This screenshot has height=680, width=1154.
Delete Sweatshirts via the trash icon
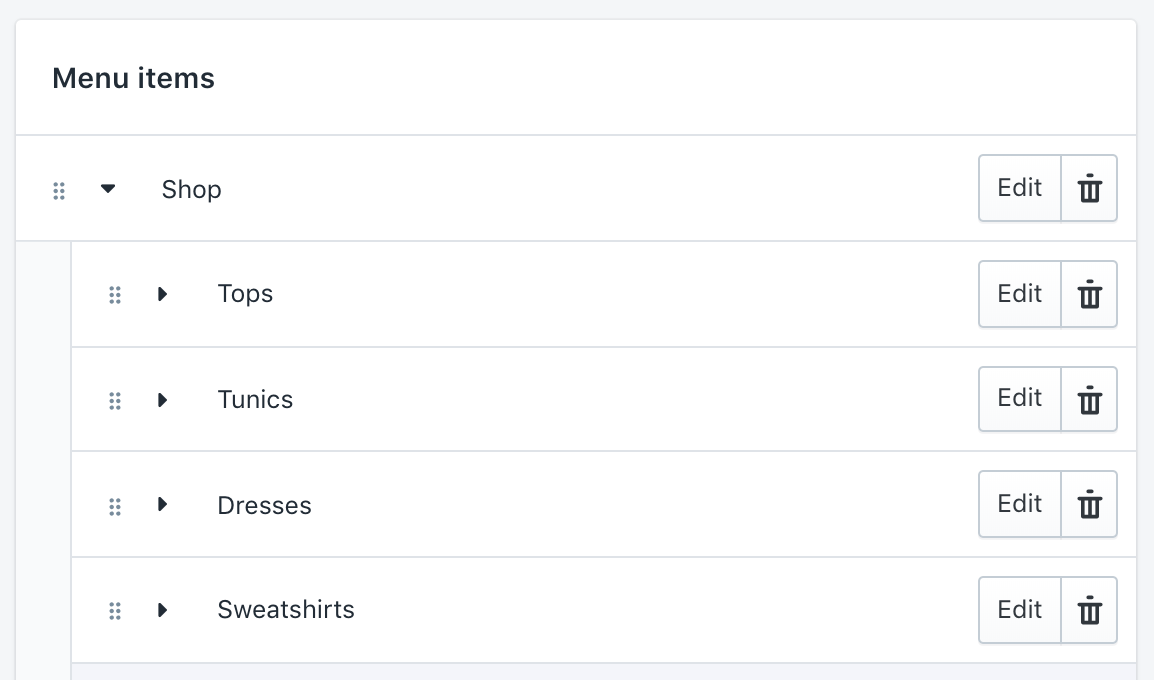[1089, 610]
